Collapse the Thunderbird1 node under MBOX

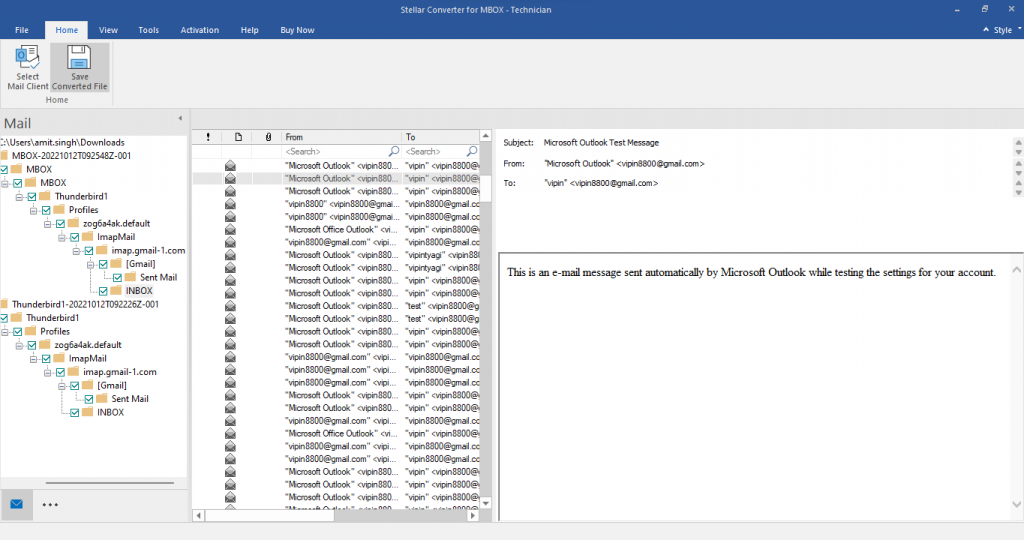(x=19, y=197)
